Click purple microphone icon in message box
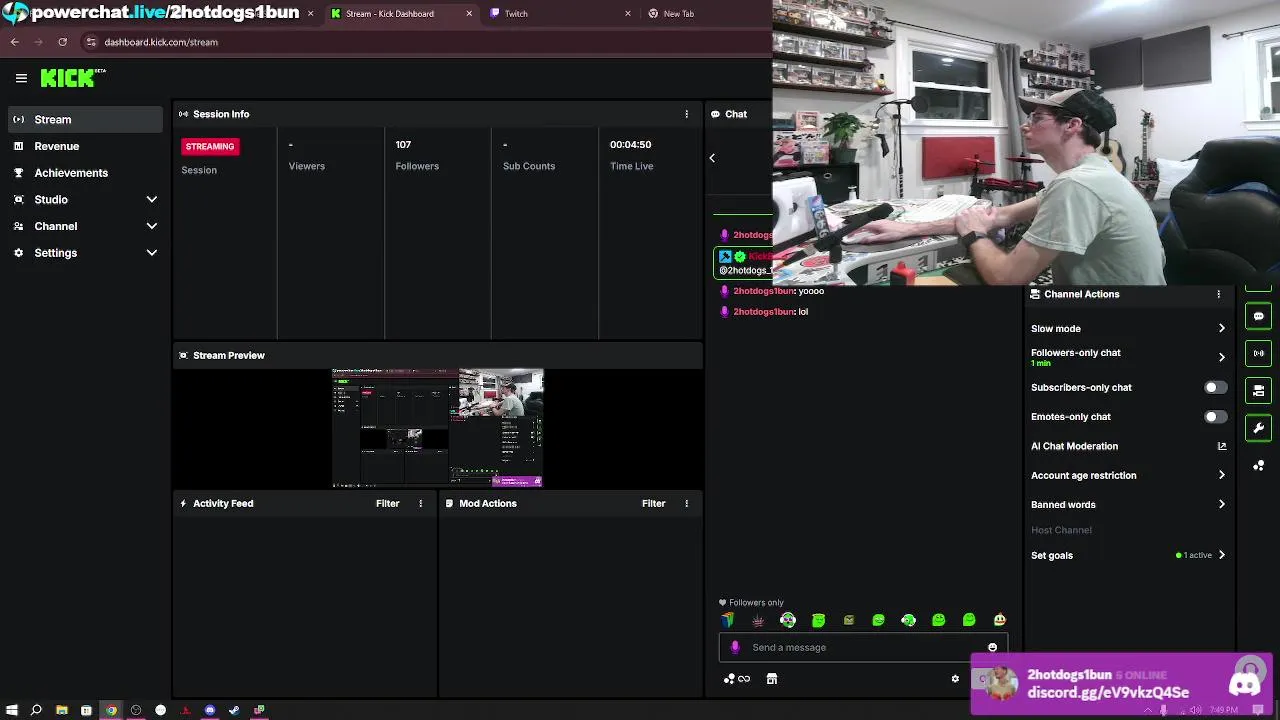 [735, 647]
